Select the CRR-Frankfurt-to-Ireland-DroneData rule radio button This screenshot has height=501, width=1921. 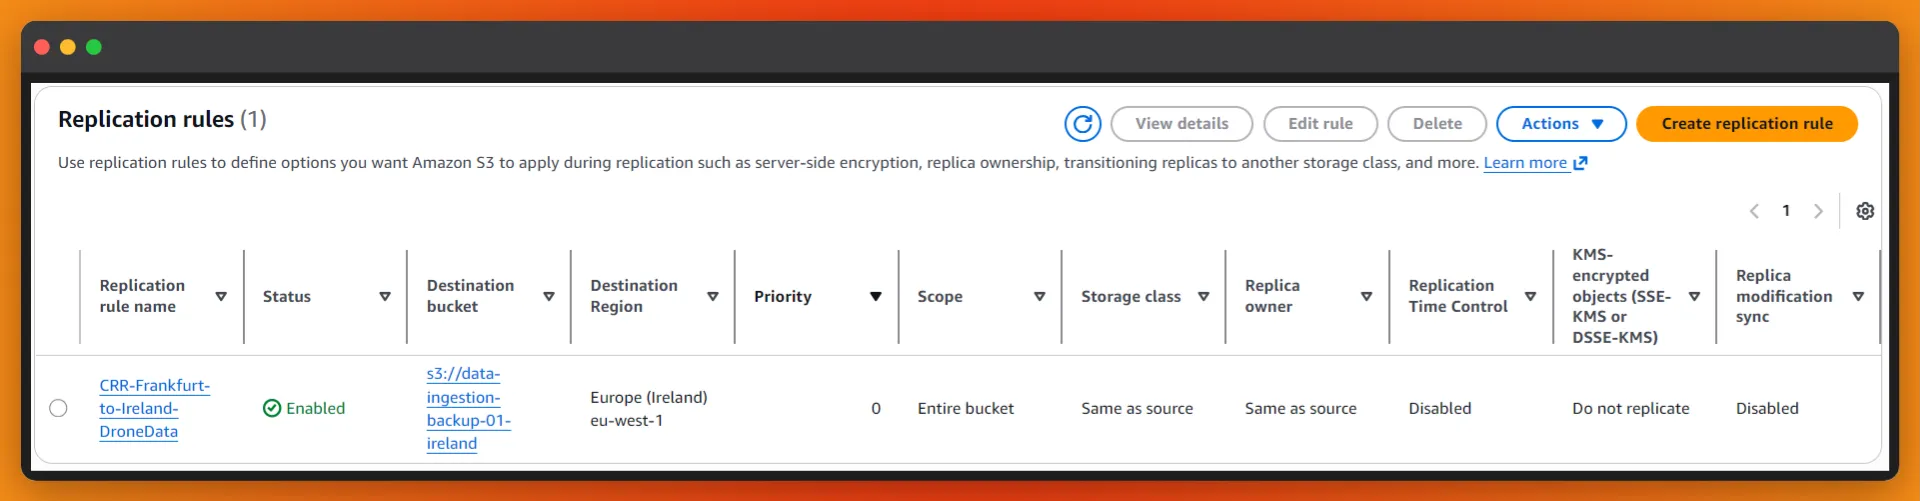(58, 408)
